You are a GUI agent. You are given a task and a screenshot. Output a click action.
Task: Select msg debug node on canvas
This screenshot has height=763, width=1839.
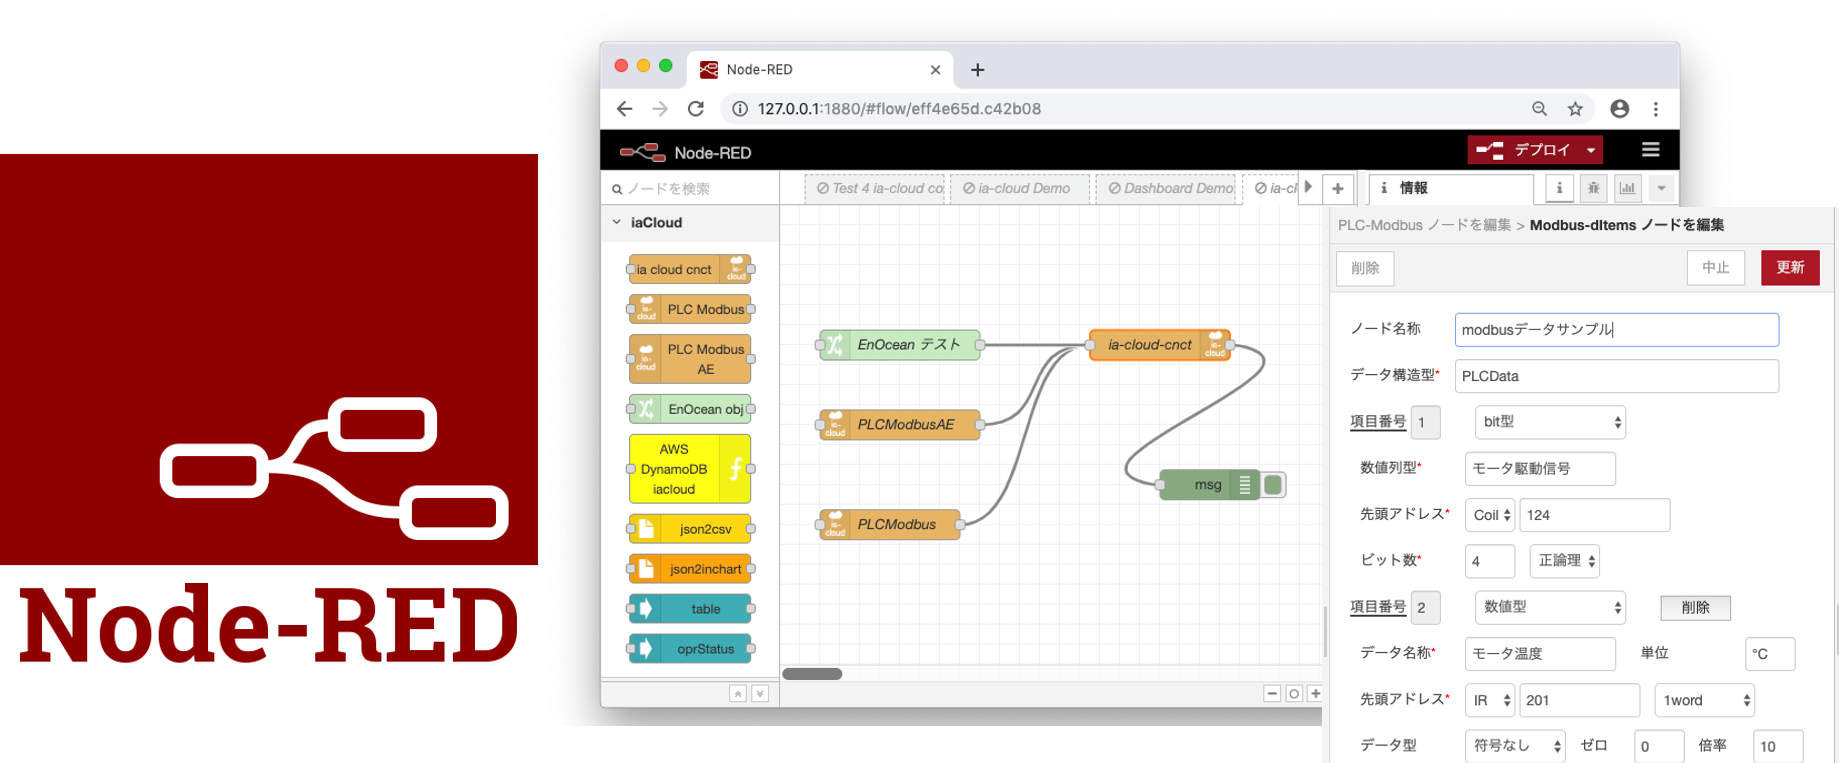pyautogui.click(x=1209, y=485)
